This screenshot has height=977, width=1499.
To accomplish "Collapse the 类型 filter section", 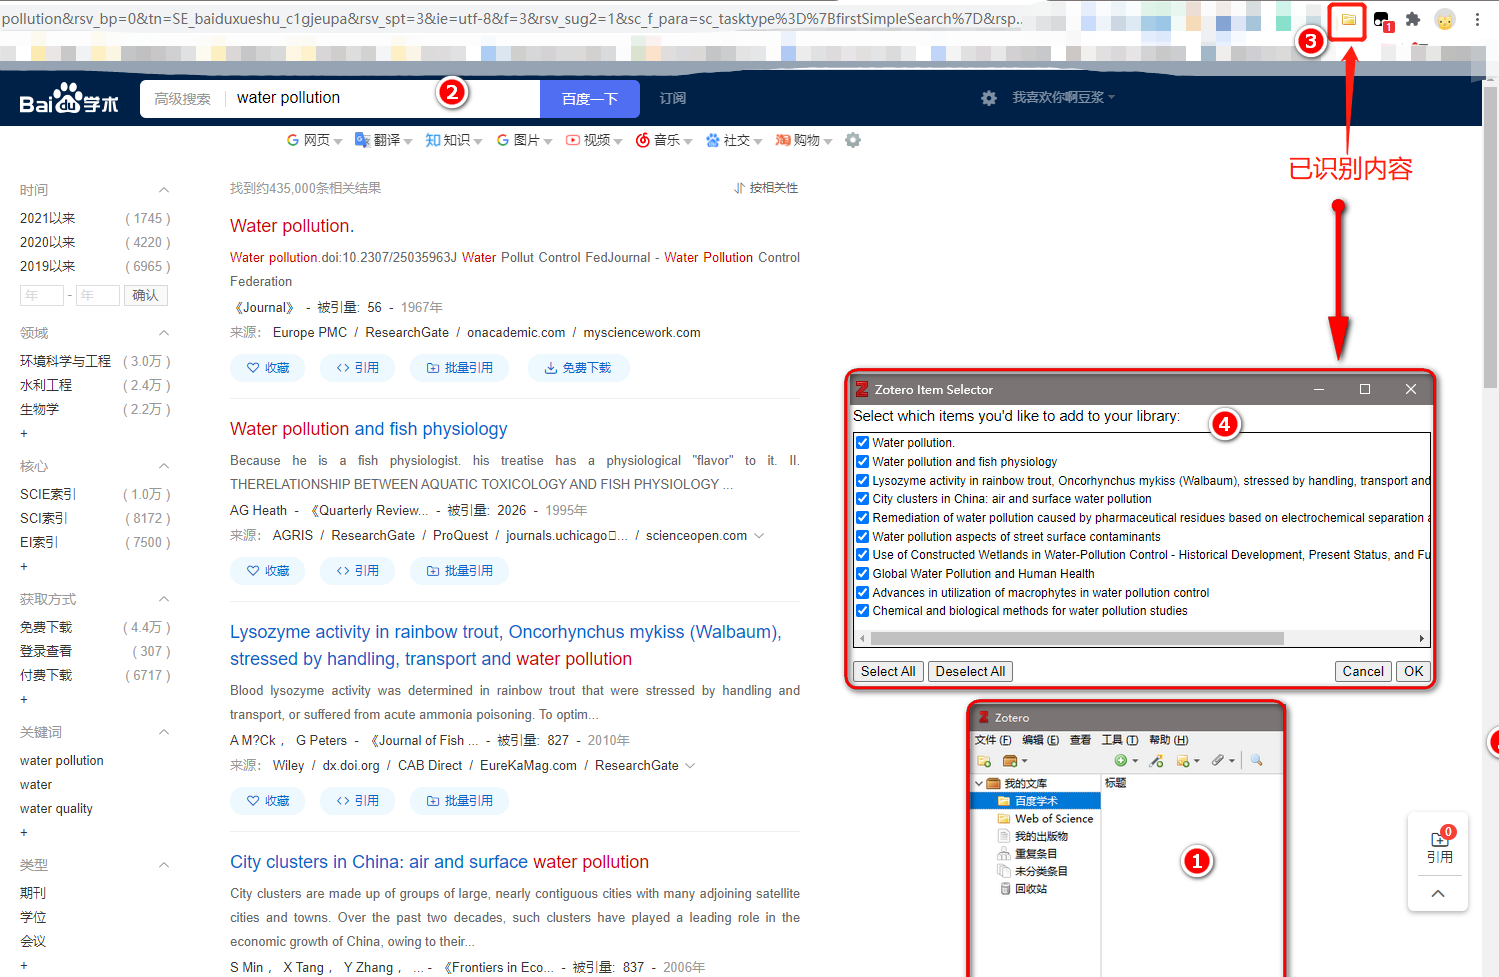I will tap(164, 865).
